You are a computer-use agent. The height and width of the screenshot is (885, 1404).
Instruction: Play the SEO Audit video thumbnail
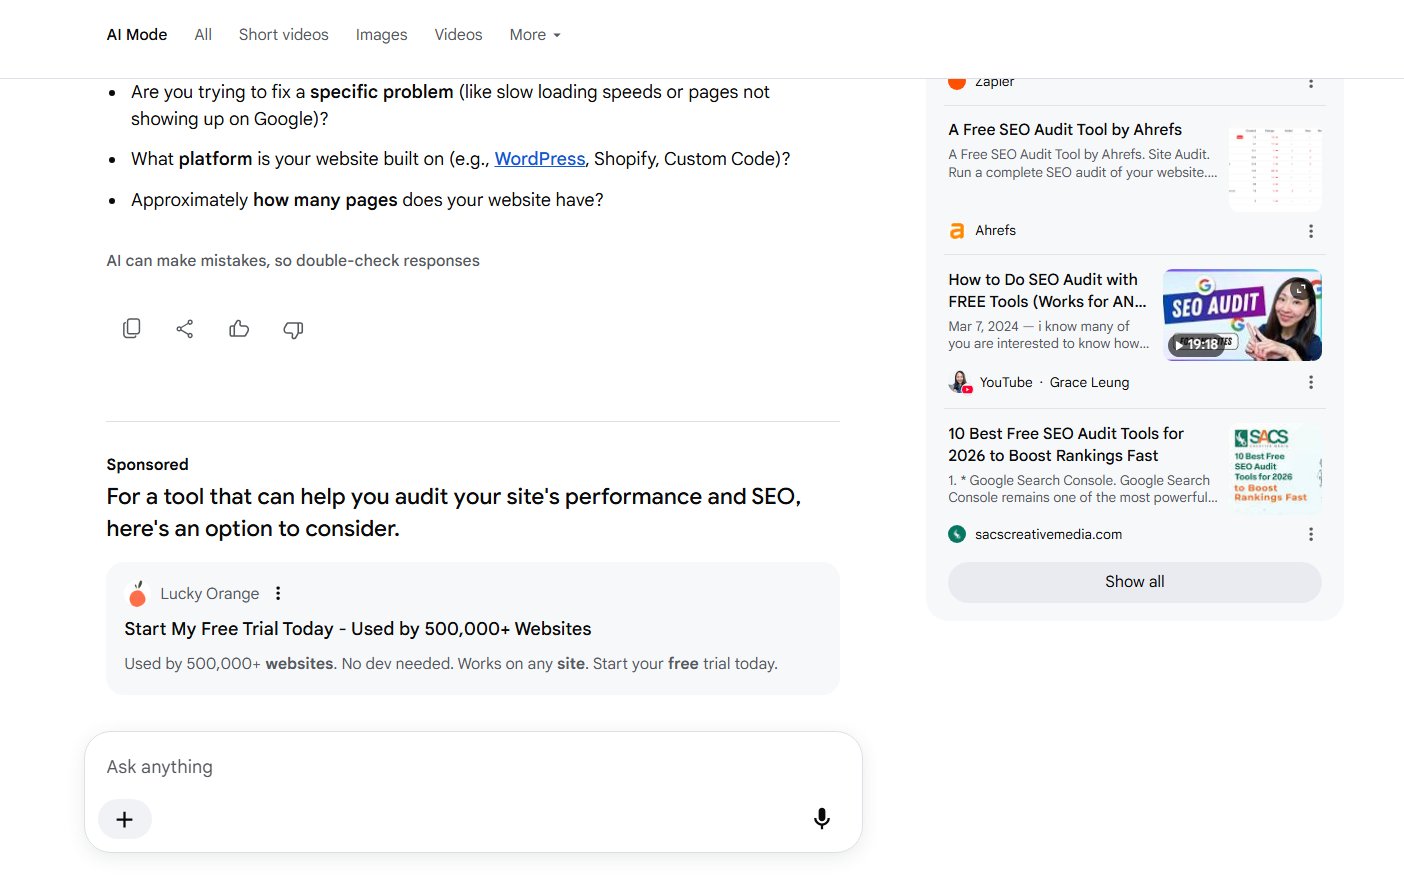click(x=1242, y=315)
